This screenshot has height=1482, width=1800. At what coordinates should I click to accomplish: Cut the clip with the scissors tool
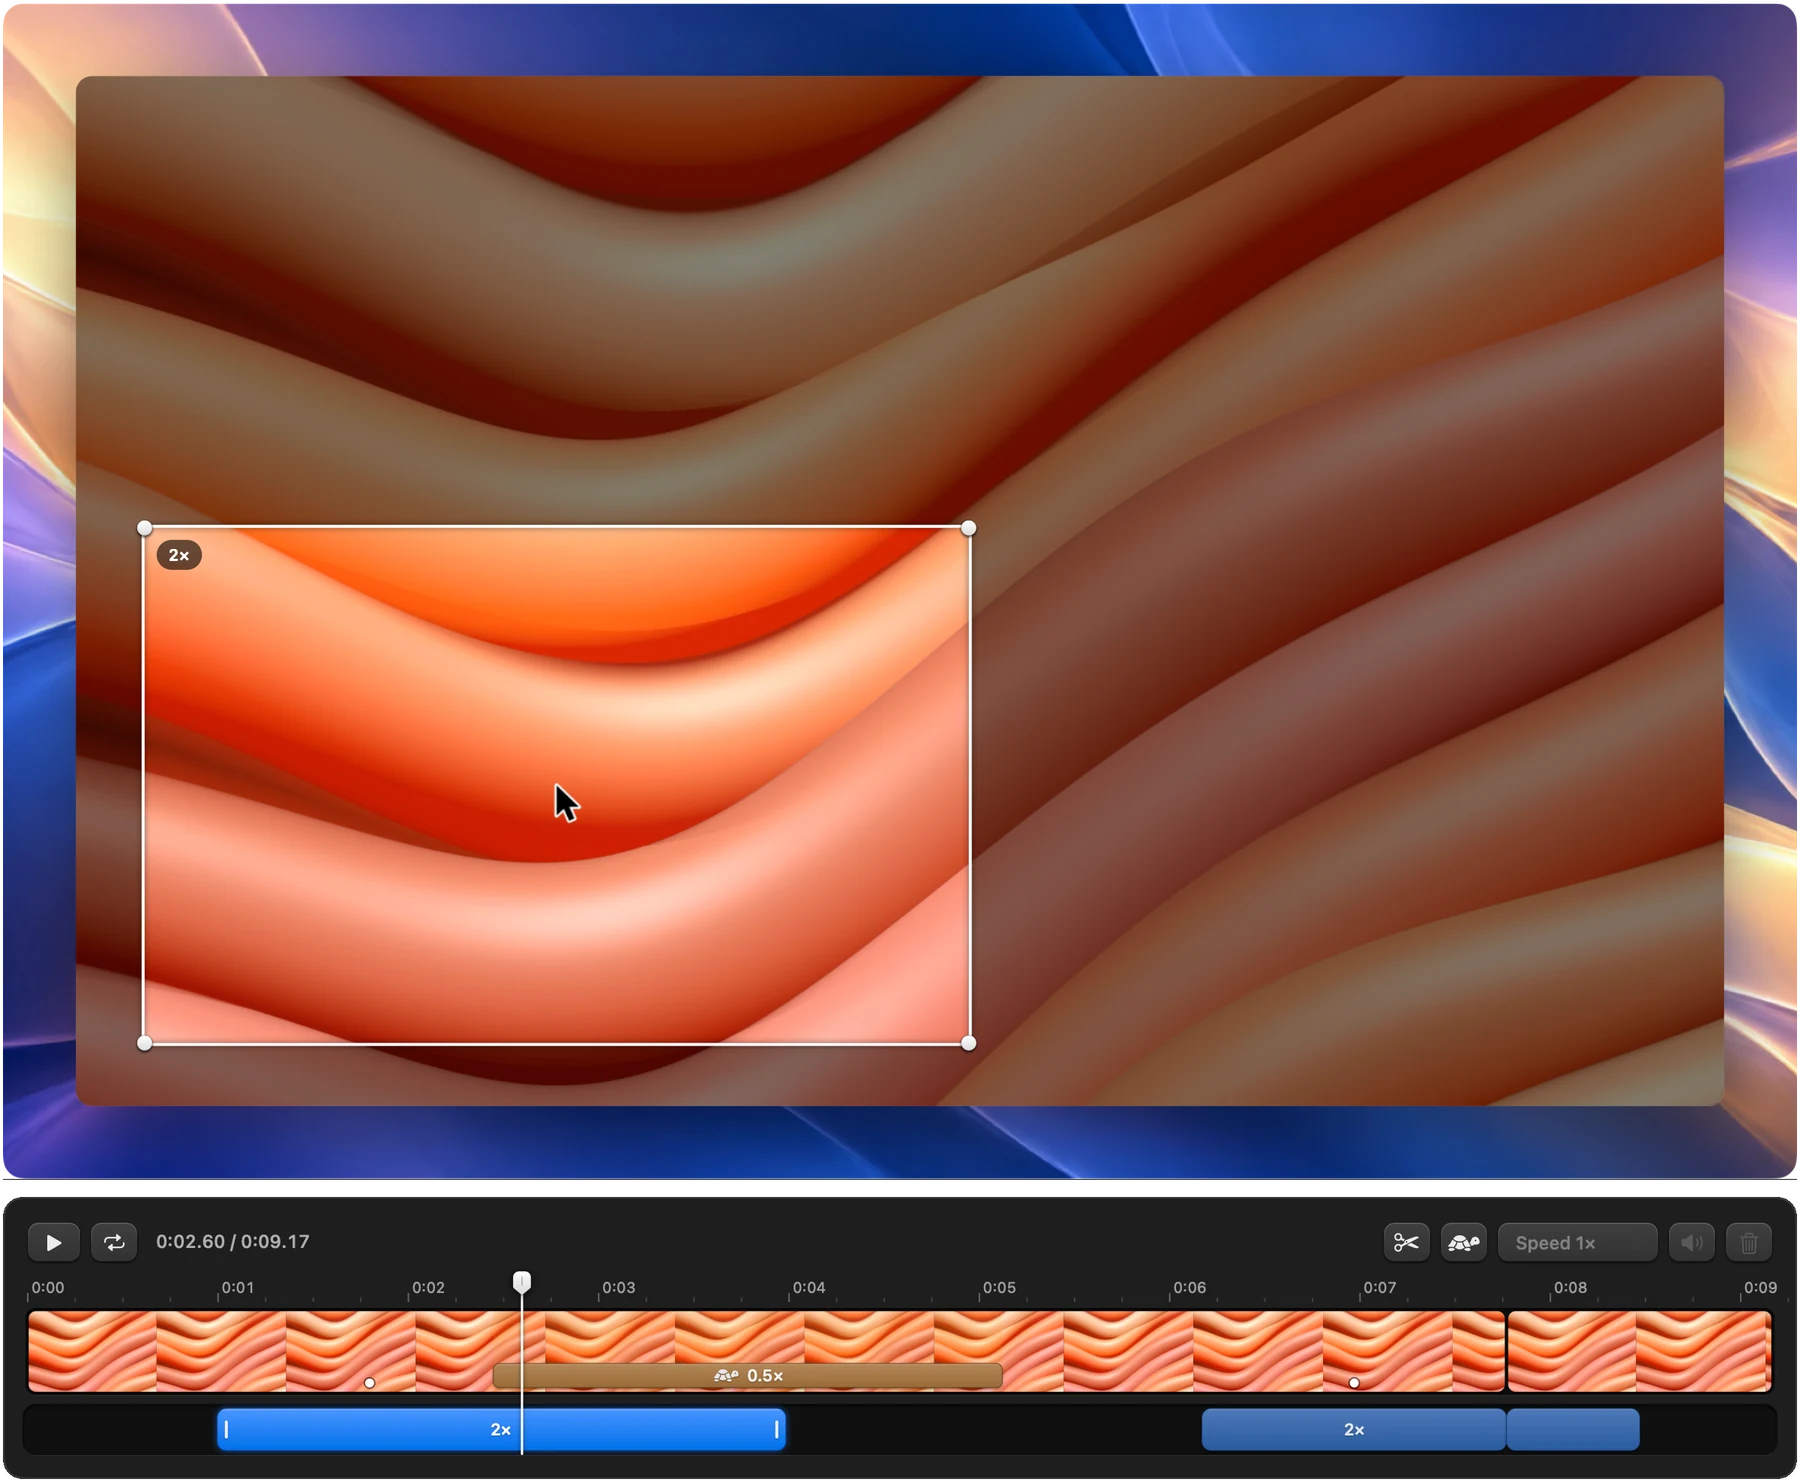[x=1406, y=1243]
